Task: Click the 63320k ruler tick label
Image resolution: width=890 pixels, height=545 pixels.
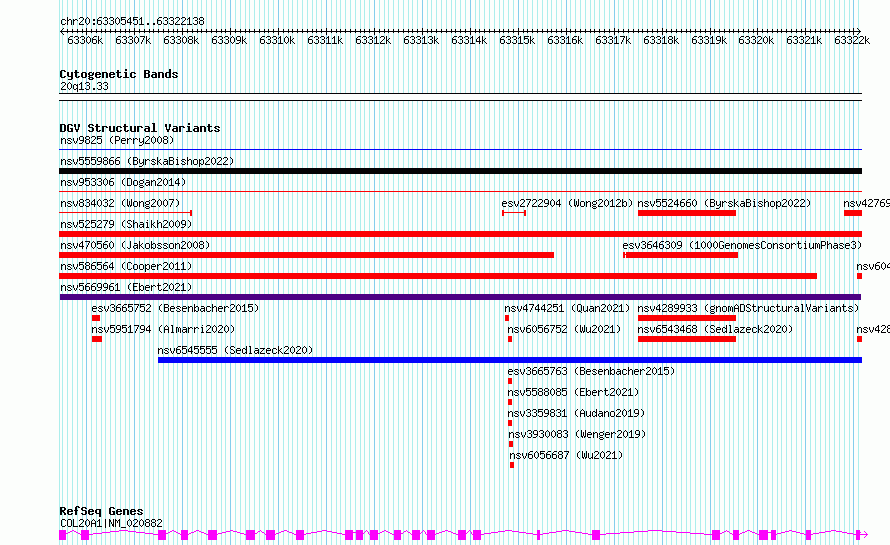Action: [x=756, y=40]
